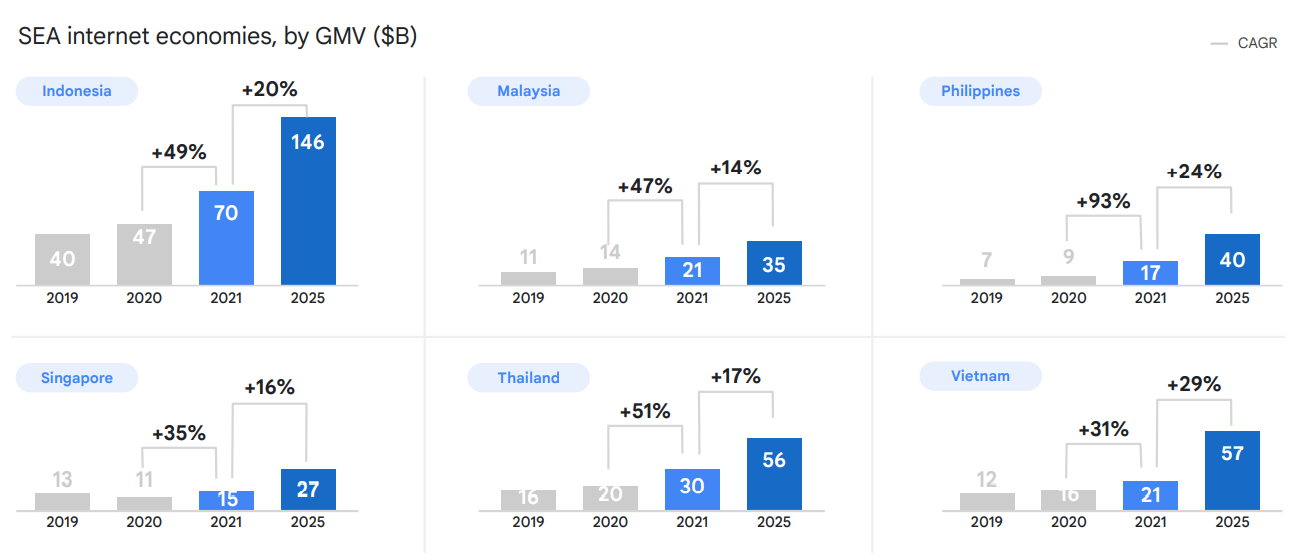Screen dimensions: 1299x560
Task: Click the Philippines country label pill
Action: [x=980, y=91]
